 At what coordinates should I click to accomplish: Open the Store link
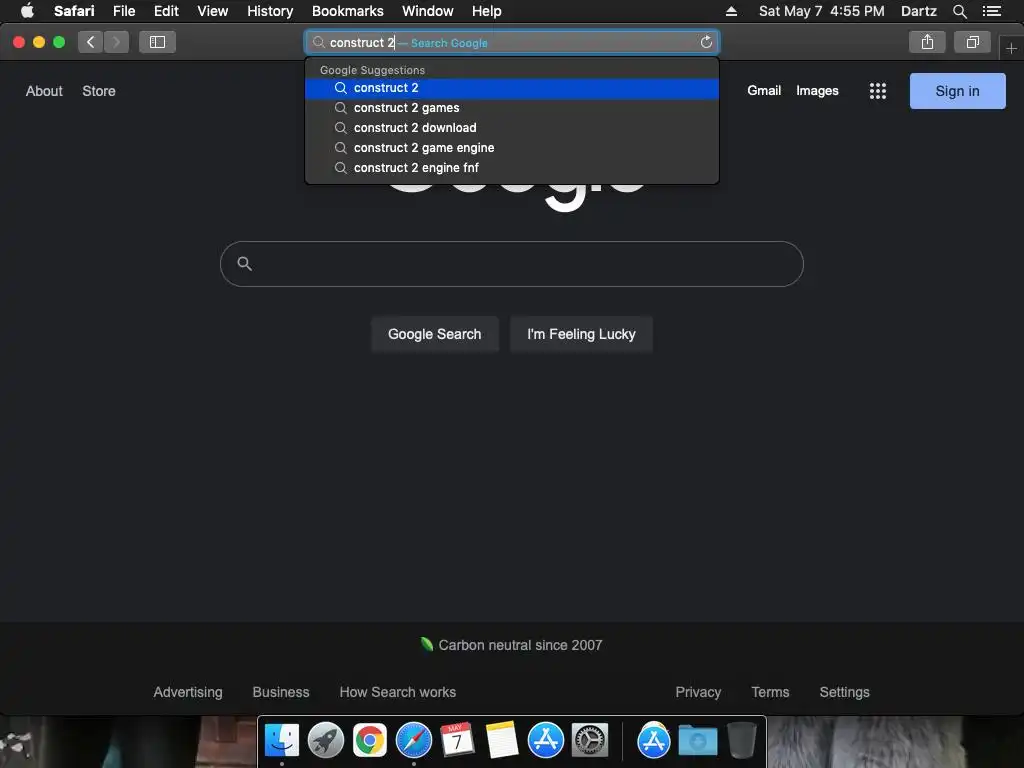pos(99,91)
